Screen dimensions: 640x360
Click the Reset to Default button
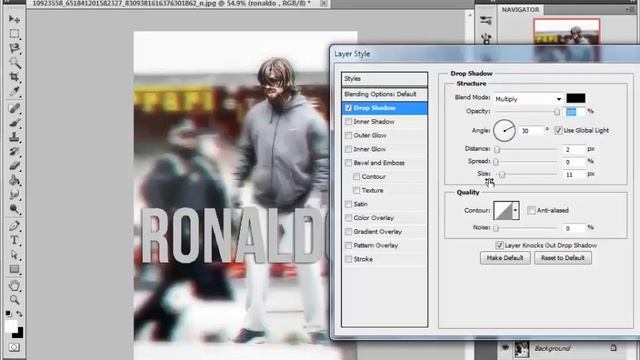563,258
